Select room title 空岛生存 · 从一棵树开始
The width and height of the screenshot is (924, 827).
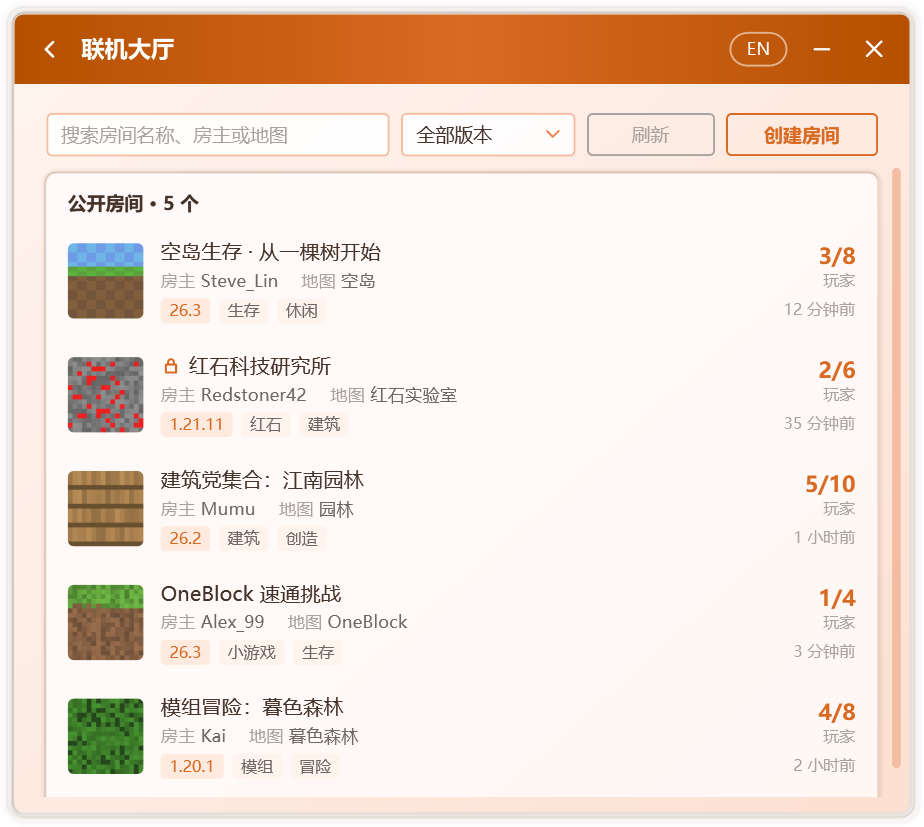tap(270, 252)
